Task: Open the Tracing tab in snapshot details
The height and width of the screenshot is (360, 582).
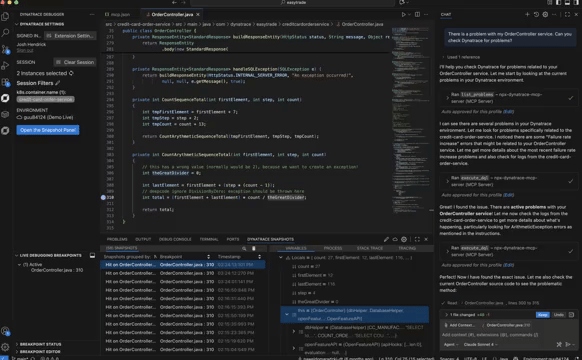Action: point(407,248)
